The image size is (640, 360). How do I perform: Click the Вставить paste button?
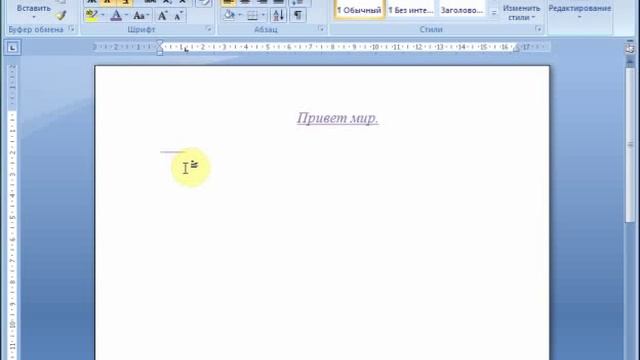(x=34, y=8)
